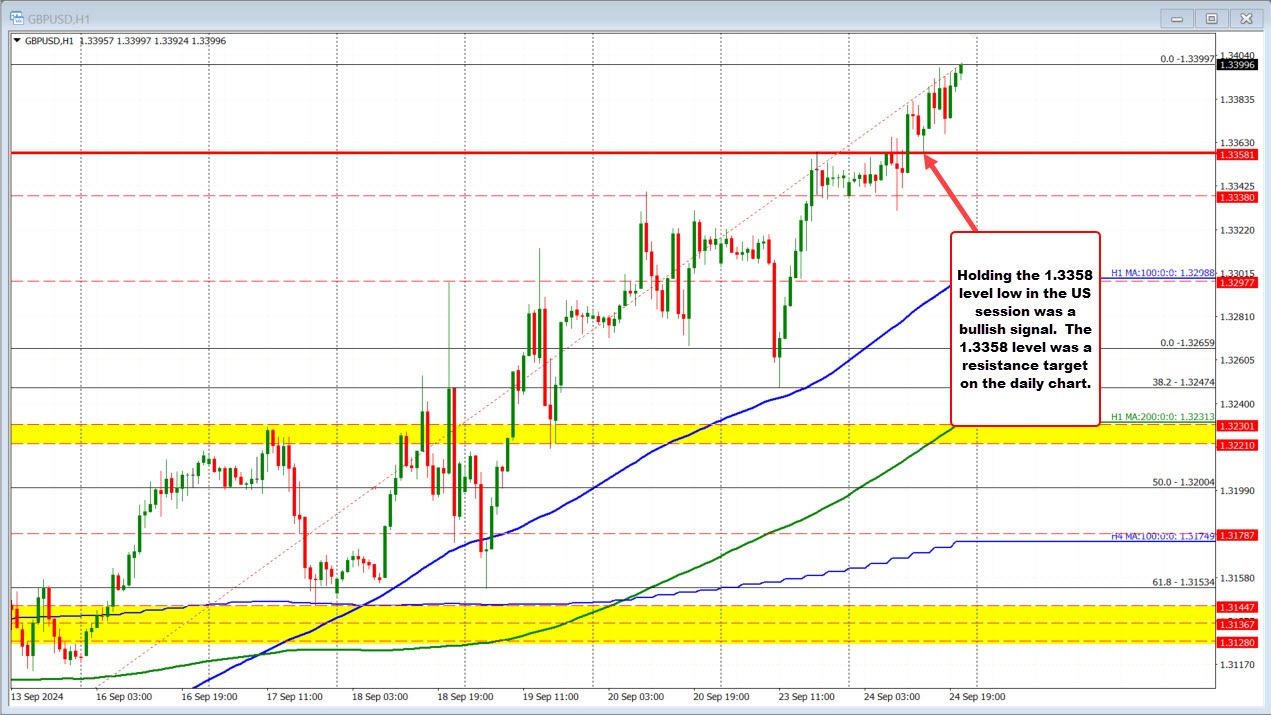The width and height of the screenshot is (1271, 715).
Task: Select the Fibonacci label 61.8 -1.31534
Action: (x=1185, y=582)
